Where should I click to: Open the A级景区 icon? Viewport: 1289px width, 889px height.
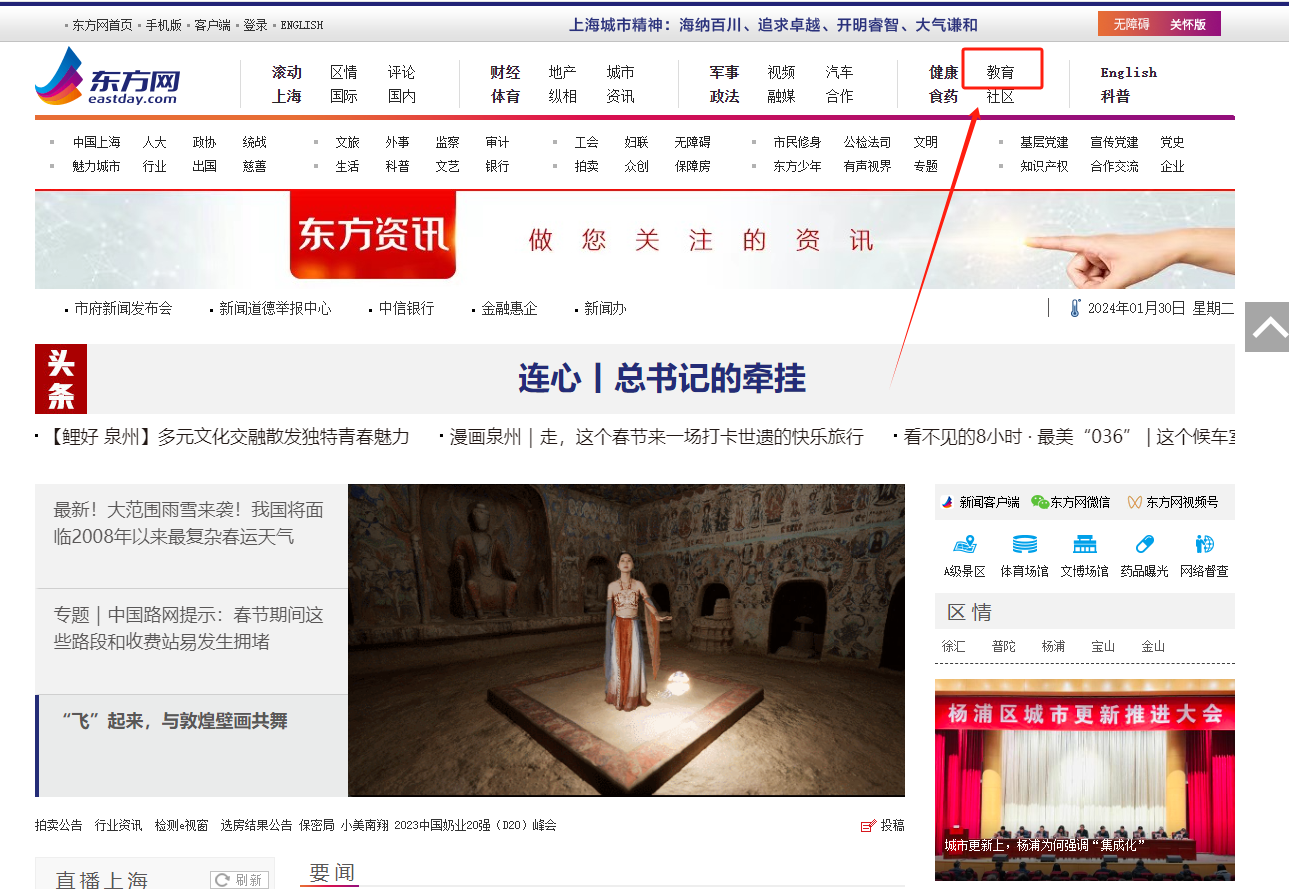964,545
